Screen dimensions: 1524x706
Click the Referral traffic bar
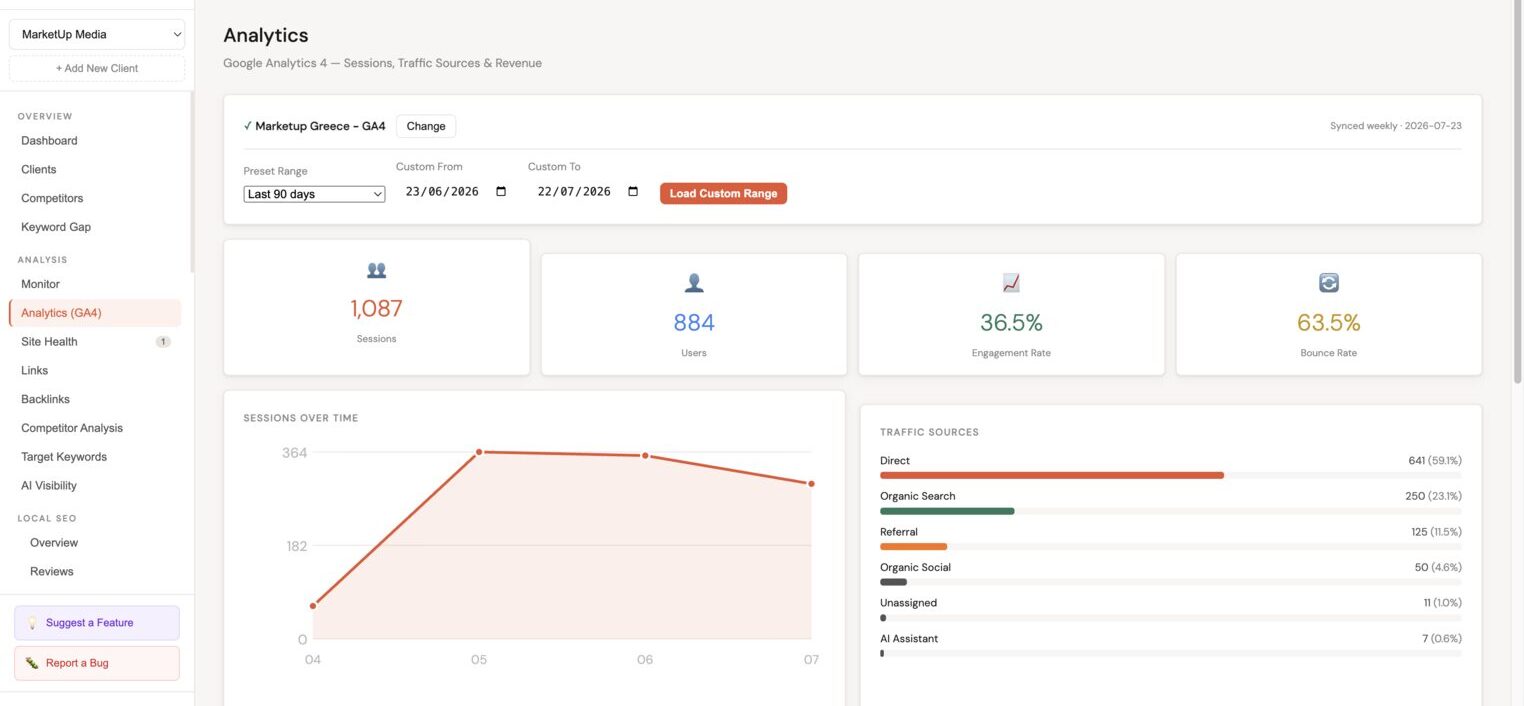click(x=913, y=547)
